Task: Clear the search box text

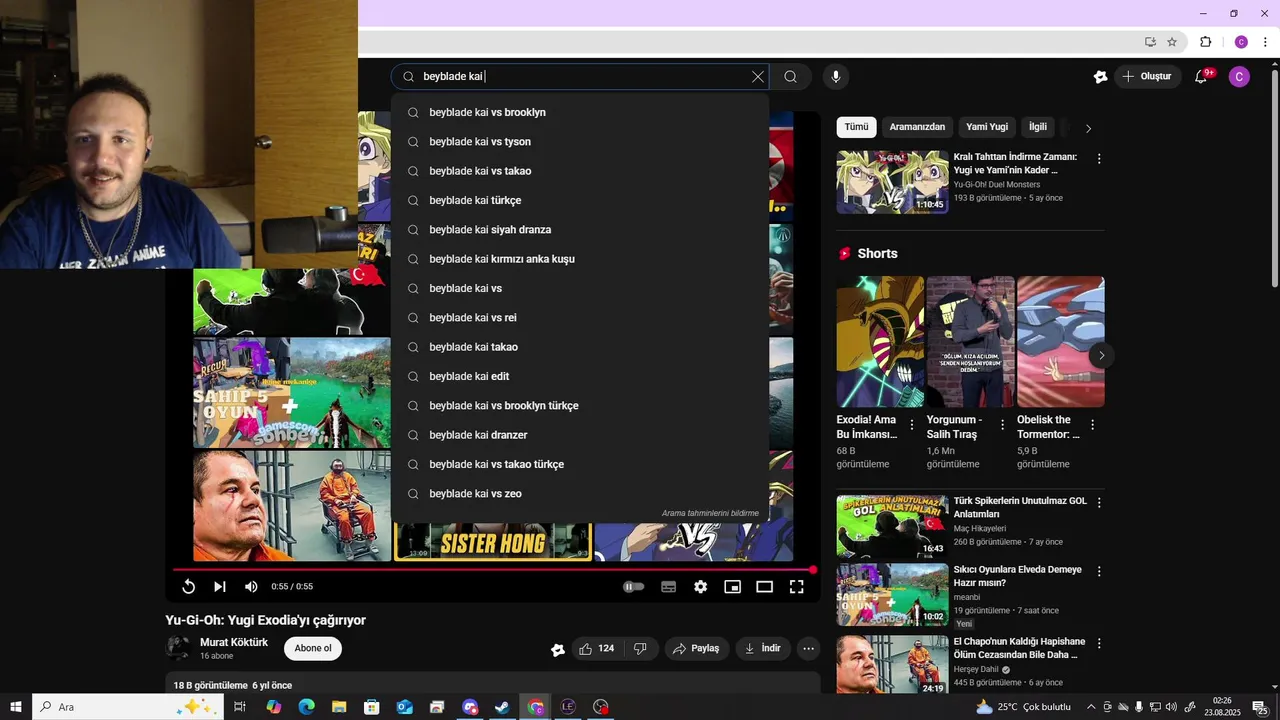Action: (x=758, y=77)
